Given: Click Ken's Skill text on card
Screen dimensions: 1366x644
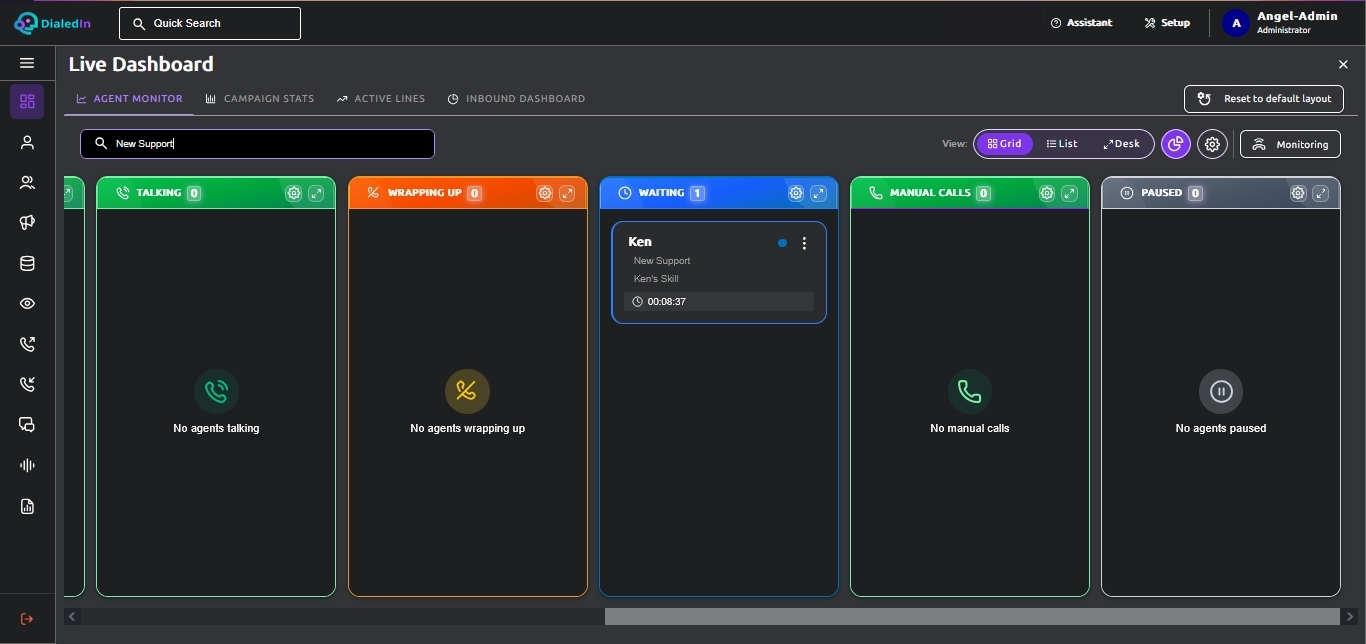Looking at the screenshot, I should (656, 279).
